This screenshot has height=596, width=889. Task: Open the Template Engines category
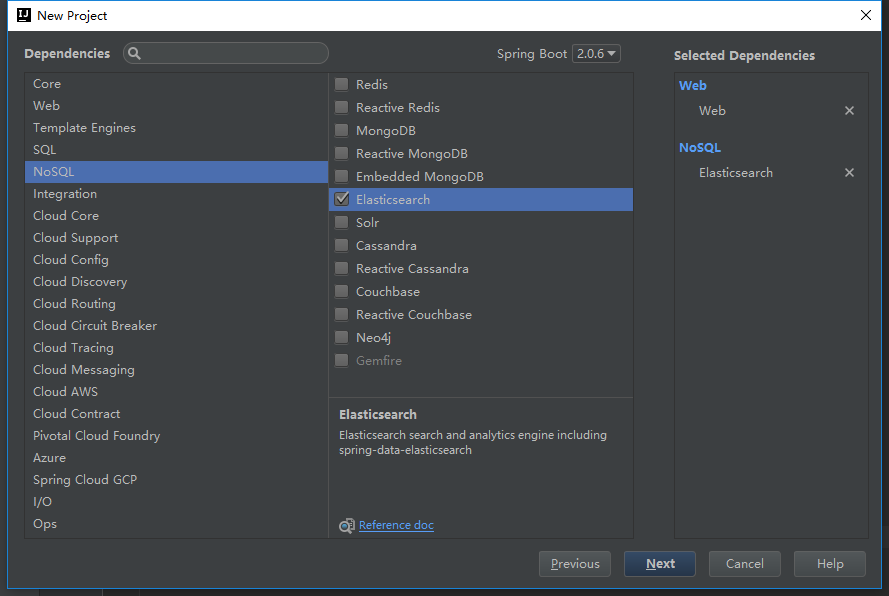click(176, 128)
